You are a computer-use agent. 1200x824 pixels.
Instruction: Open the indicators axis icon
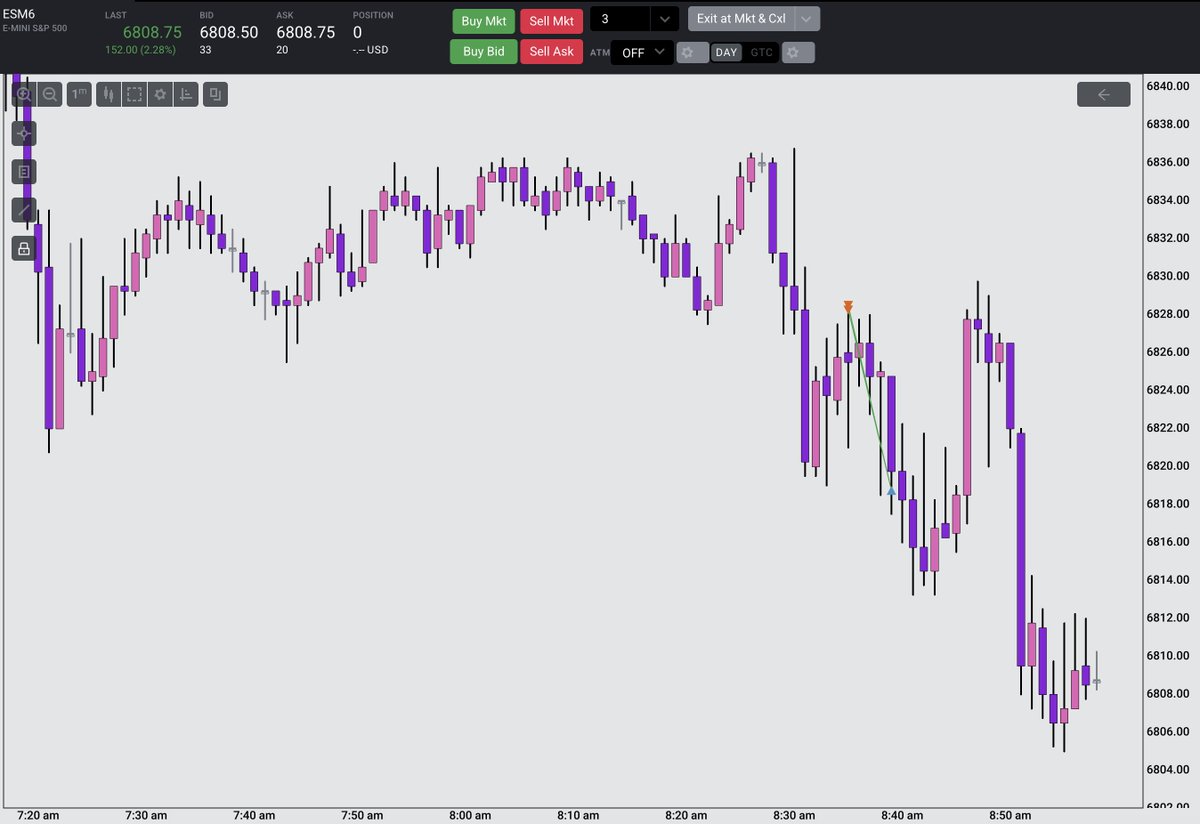(x=186, y=95)
